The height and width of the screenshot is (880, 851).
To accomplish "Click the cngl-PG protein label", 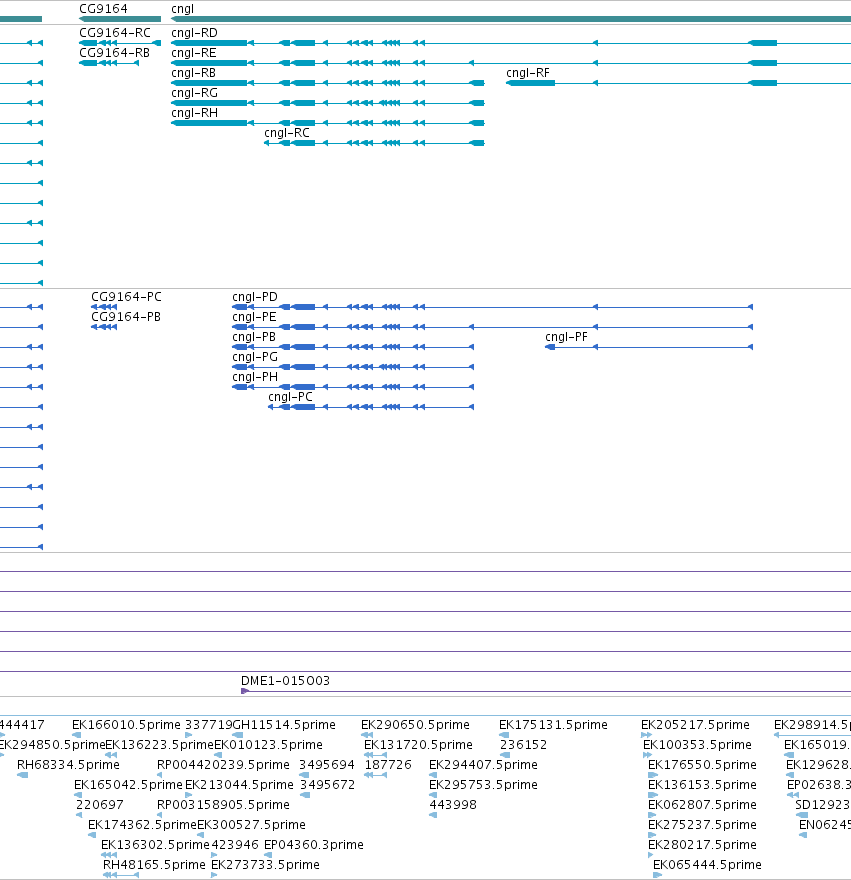I will (255, 356).
